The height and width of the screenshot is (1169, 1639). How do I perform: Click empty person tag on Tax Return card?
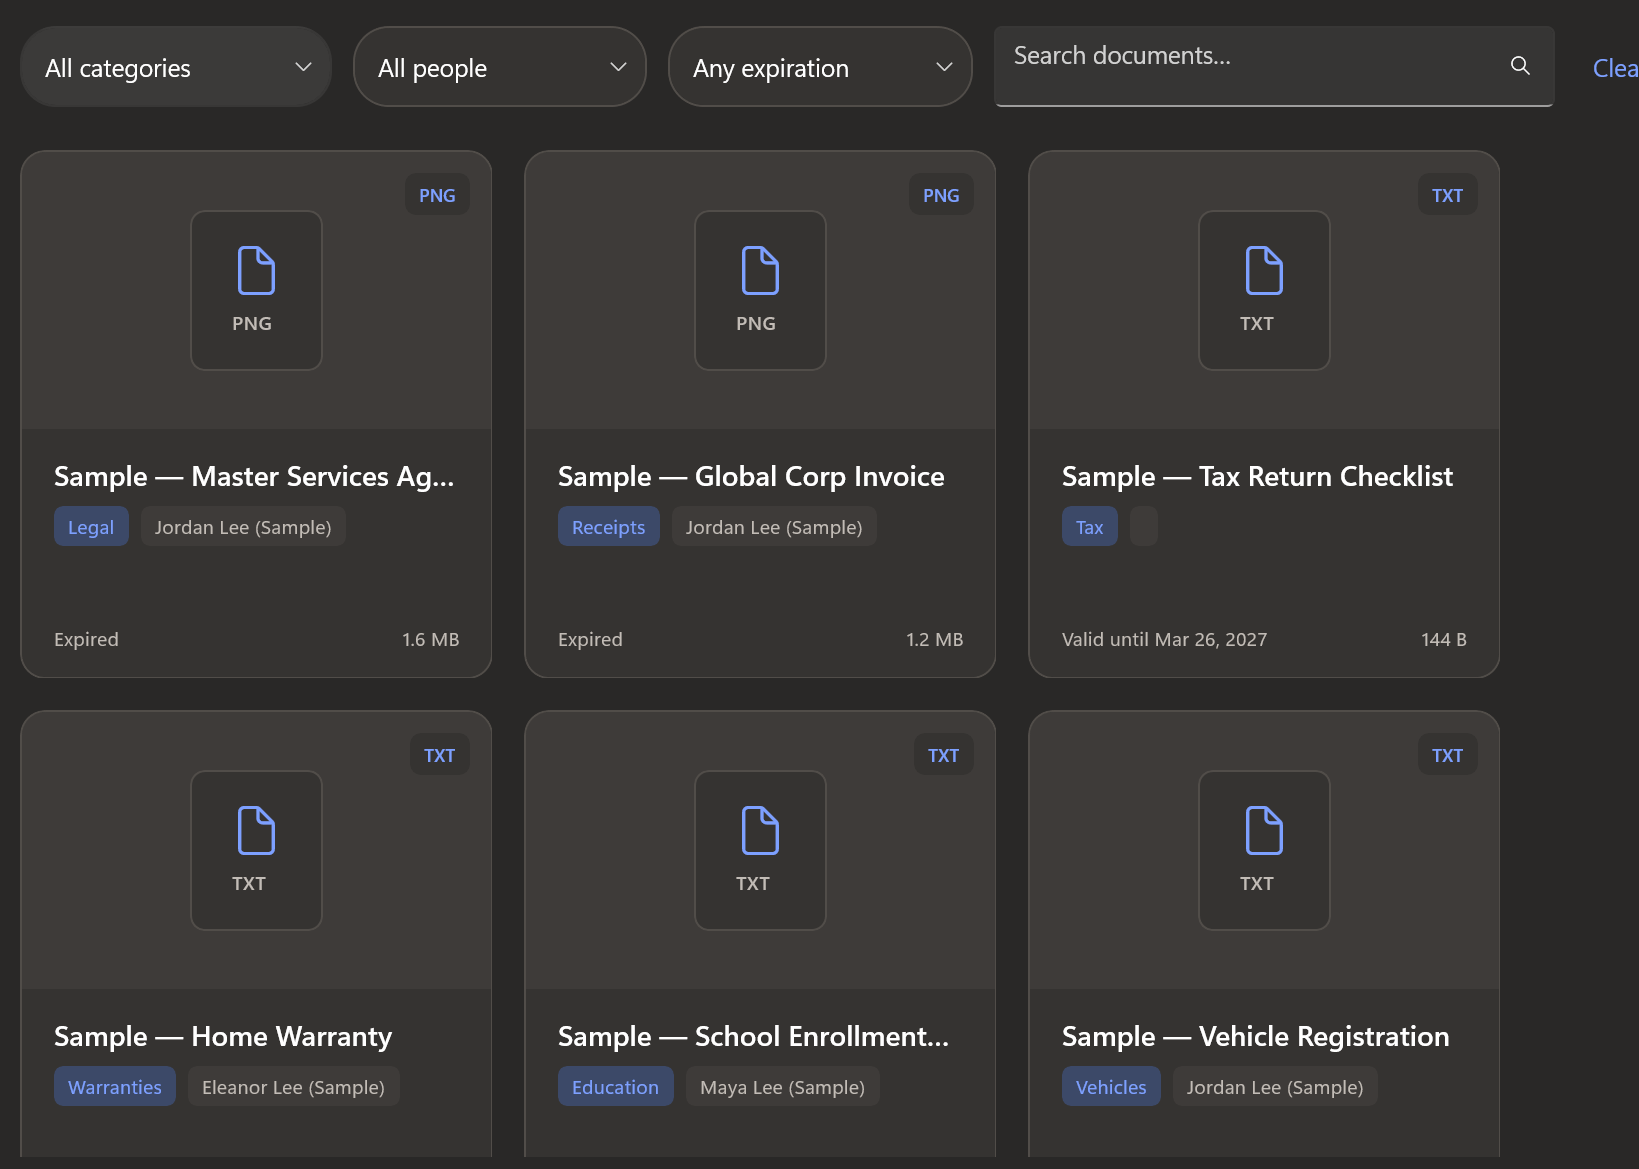click(x=1144, y=526)
